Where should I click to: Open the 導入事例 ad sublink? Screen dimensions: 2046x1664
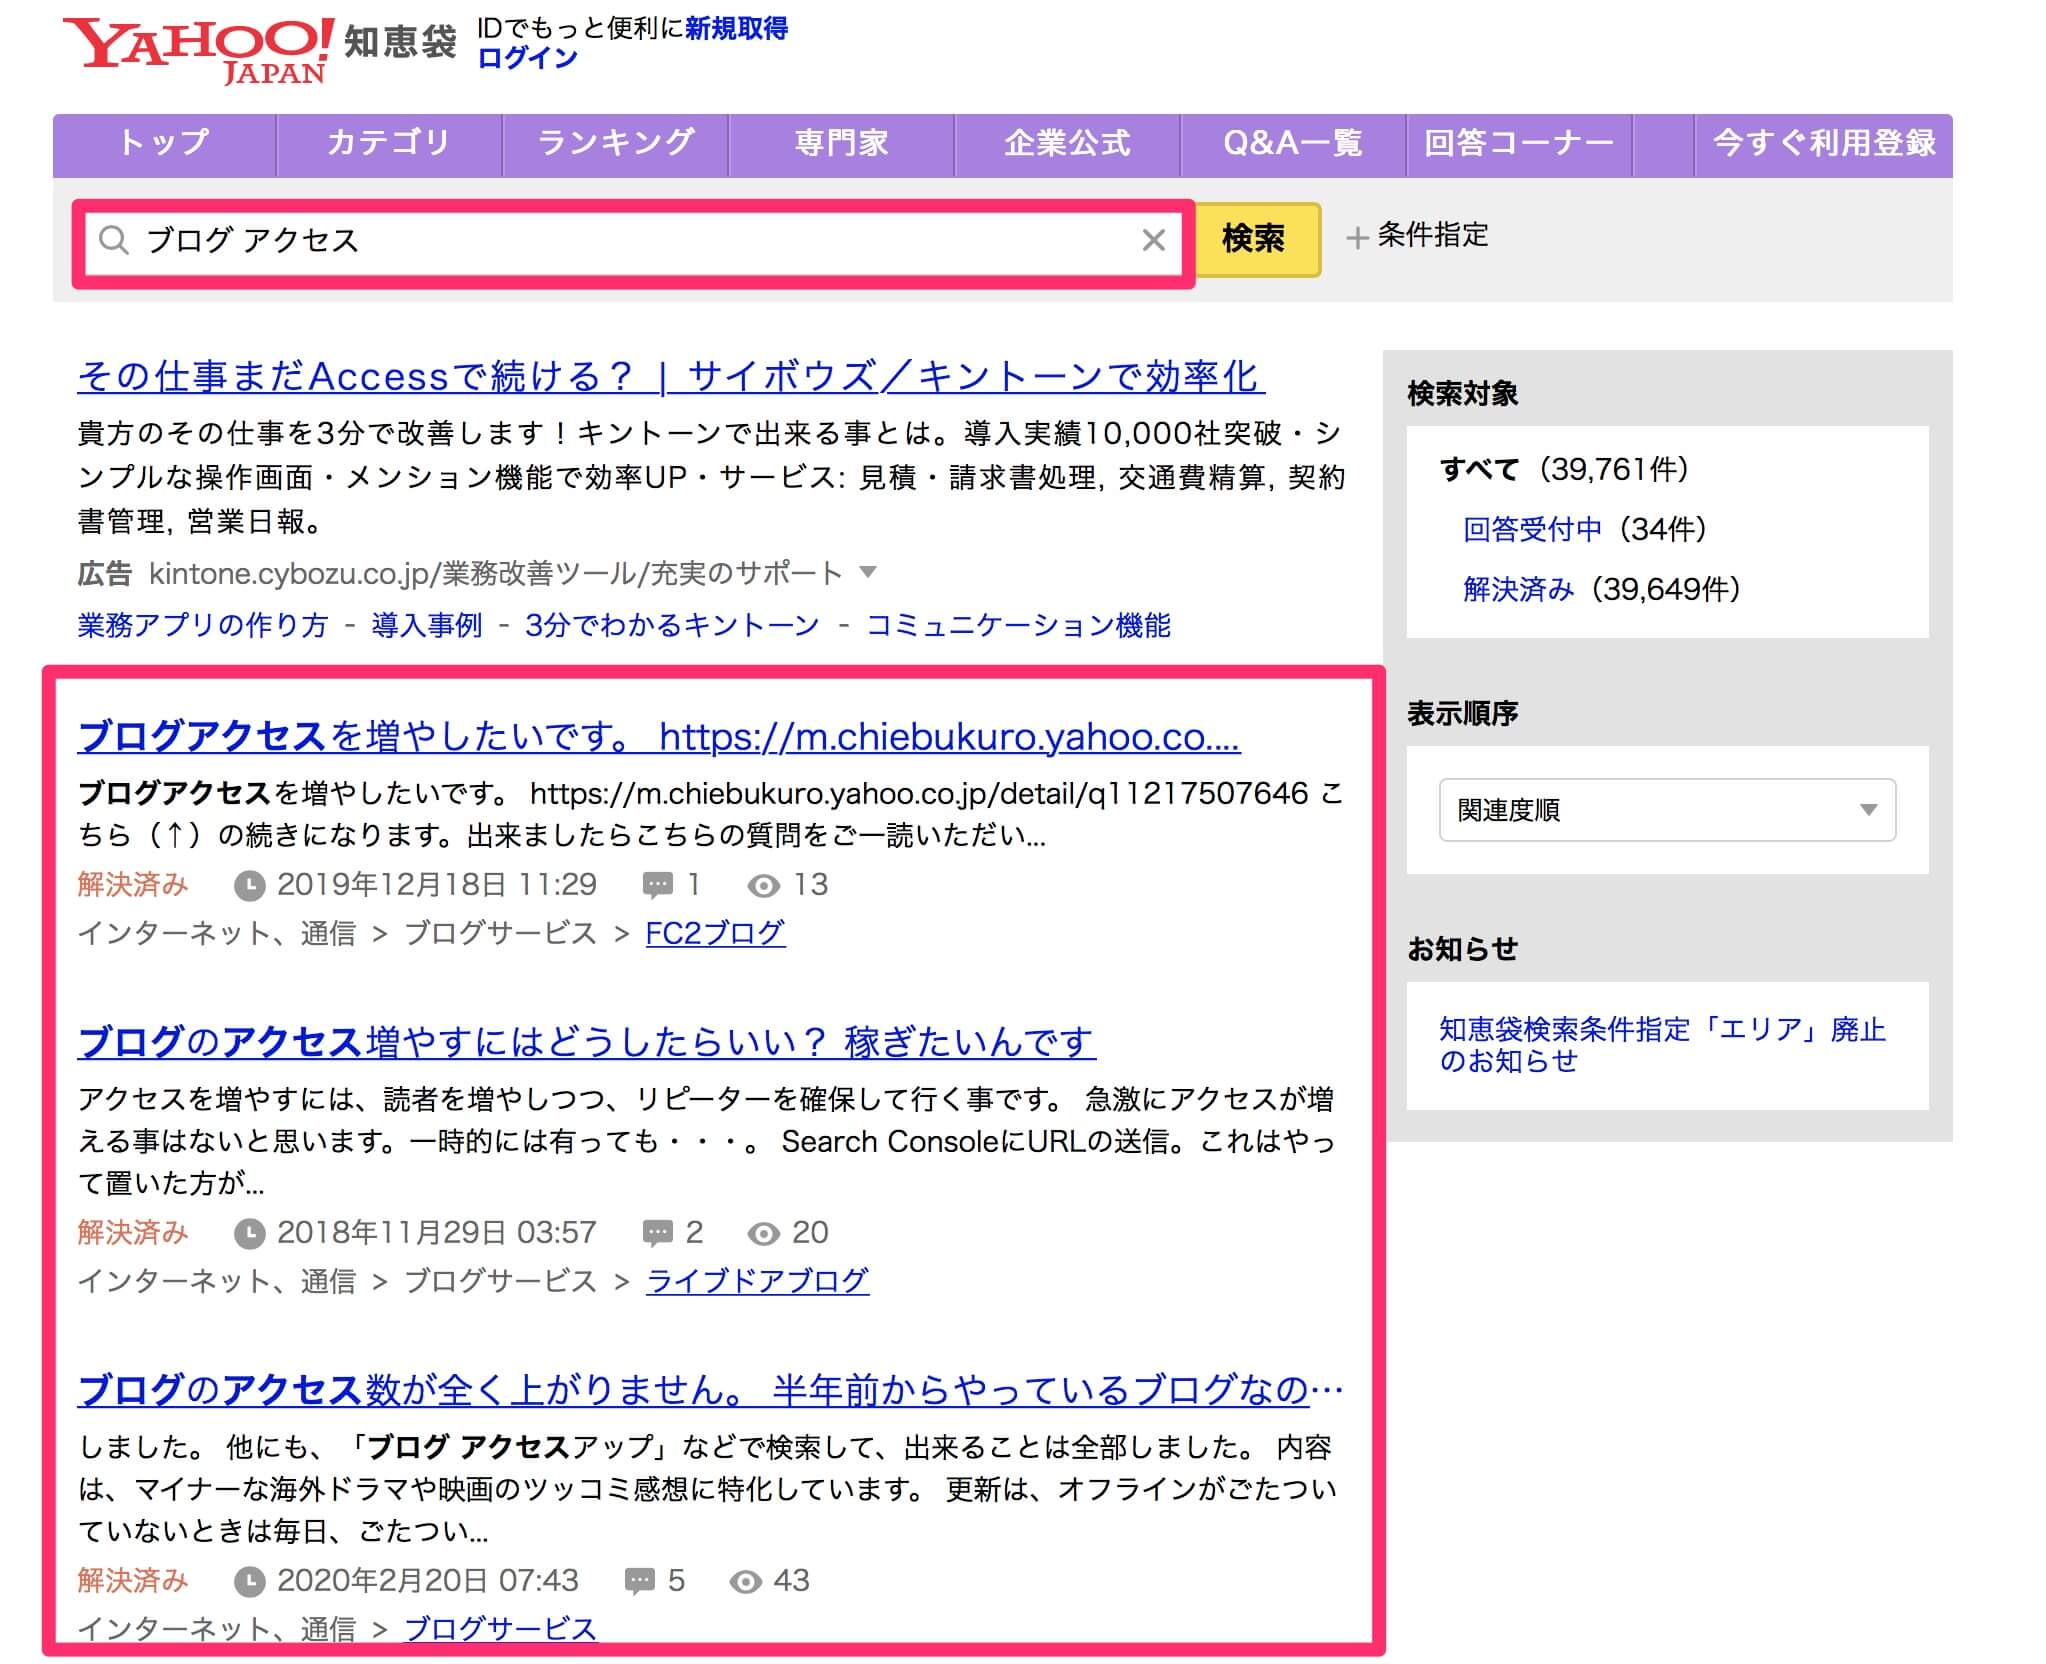427,625
